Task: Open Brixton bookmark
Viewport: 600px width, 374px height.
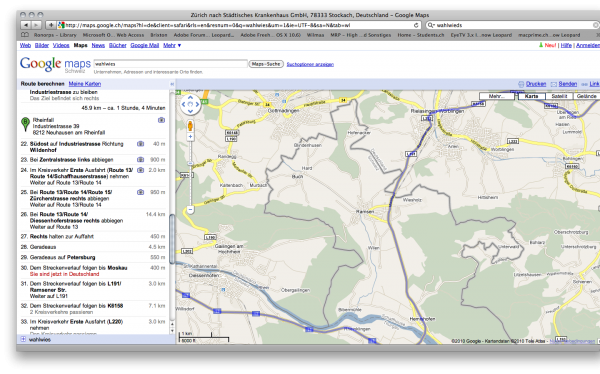Action: [x=159, y=35]
